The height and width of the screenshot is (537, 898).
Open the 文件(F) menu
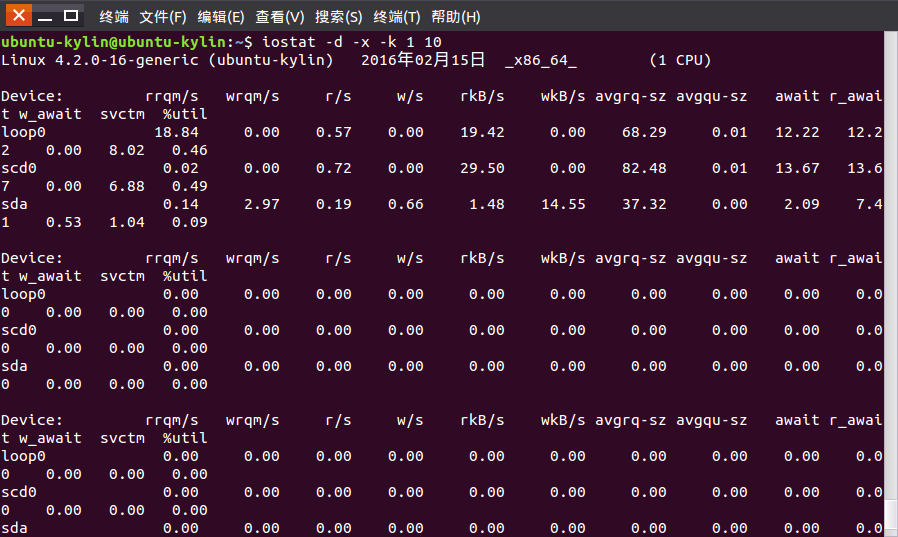coord(163,17)
